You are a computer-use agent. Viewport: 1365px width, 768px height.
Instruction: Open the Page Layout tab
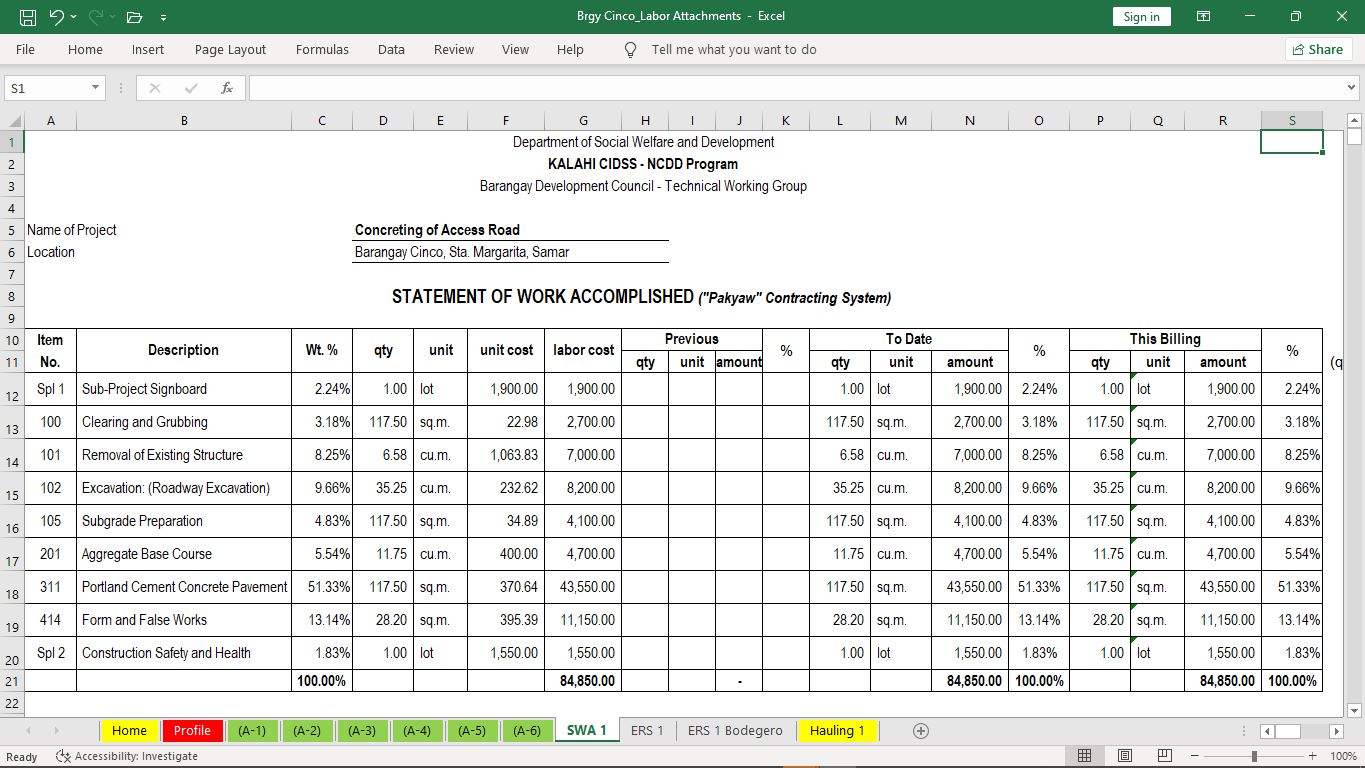(230, 49)
